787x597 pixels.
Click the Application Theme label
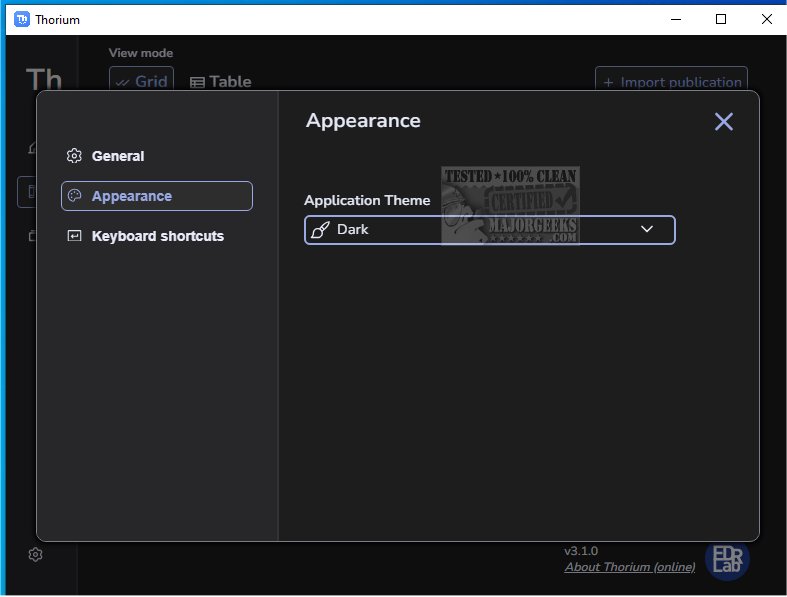(x=367, y=200)
